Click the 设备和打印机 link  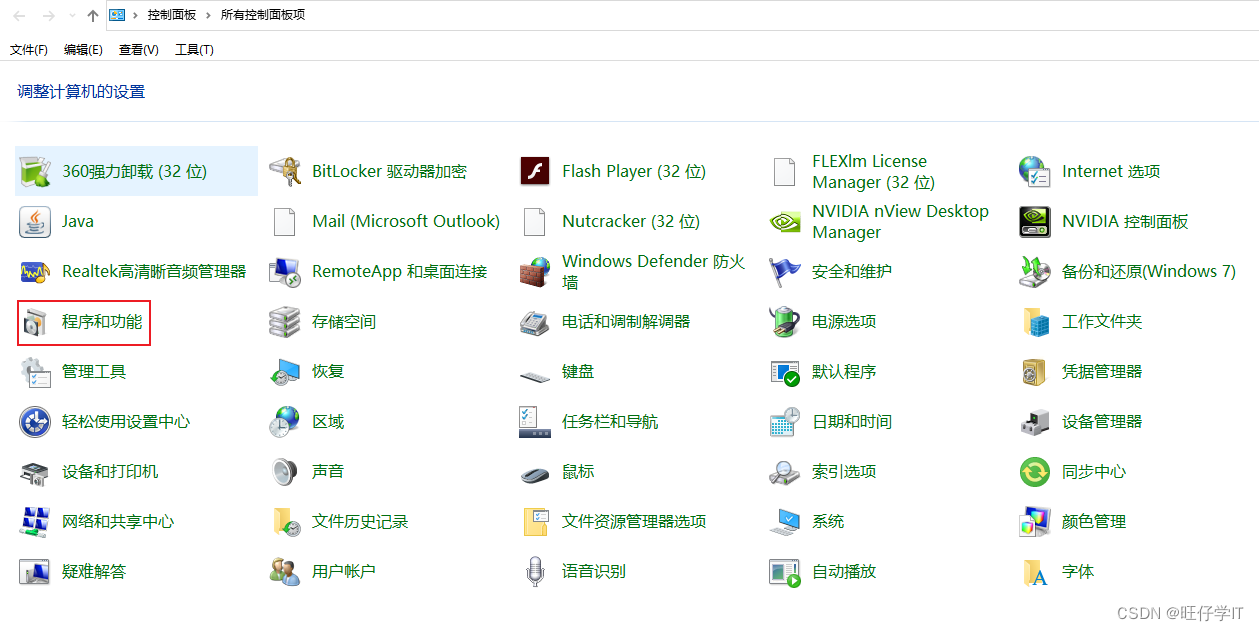pyautogui.click(x=110, y=471)
